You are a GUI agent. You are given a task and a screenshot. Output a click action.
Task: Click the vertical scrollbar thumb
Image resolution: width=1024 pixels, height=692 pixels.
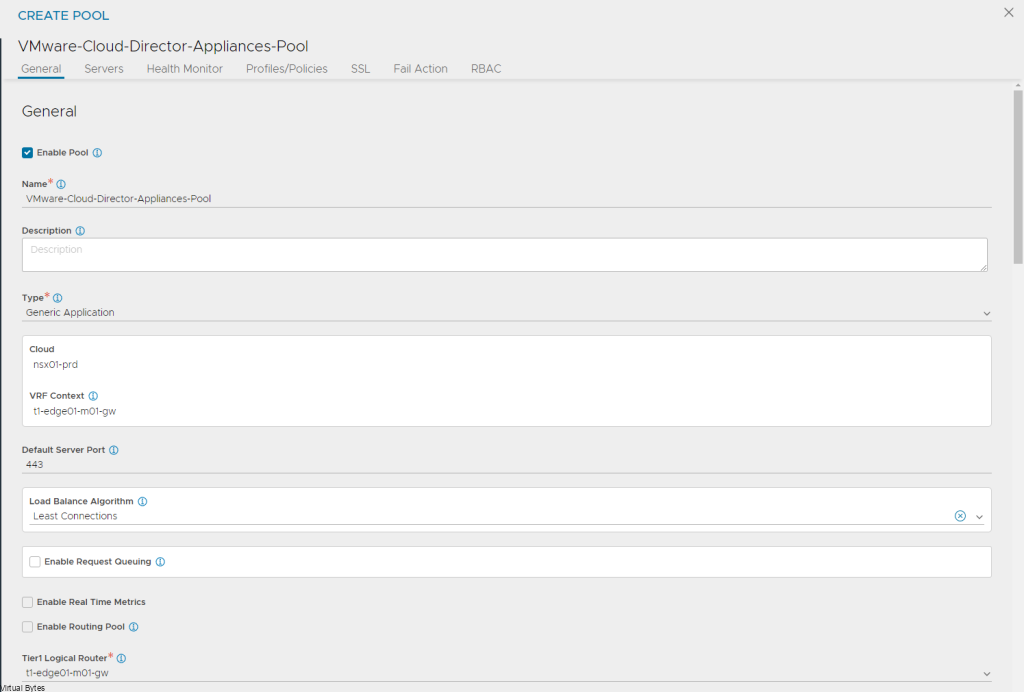[1017, 176]
